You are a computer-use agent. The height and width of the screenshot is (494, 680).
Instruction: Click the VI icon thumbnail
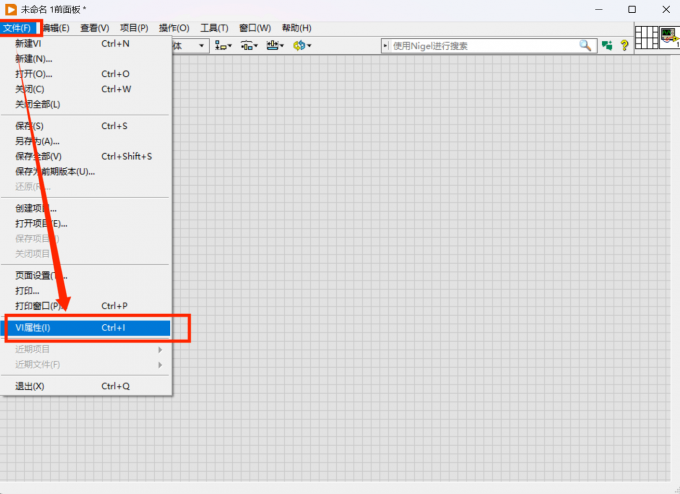pos(670,37)
